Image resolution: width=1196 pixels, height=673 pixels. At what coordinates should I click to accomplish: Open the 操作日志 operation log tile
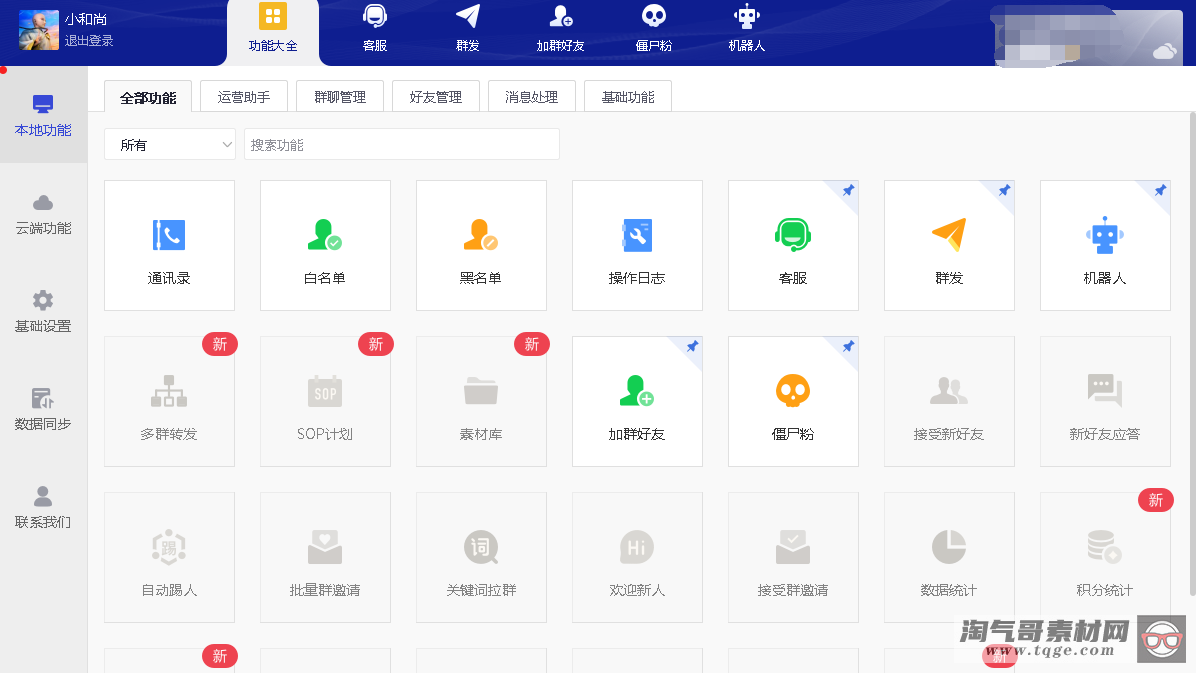tap(637, 245)
